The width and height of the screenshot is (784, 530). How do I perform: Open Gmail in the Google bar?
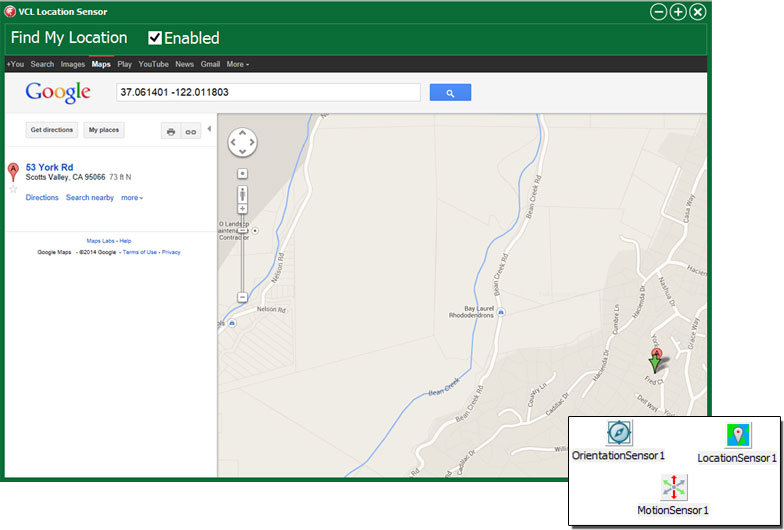click(210, 64)
